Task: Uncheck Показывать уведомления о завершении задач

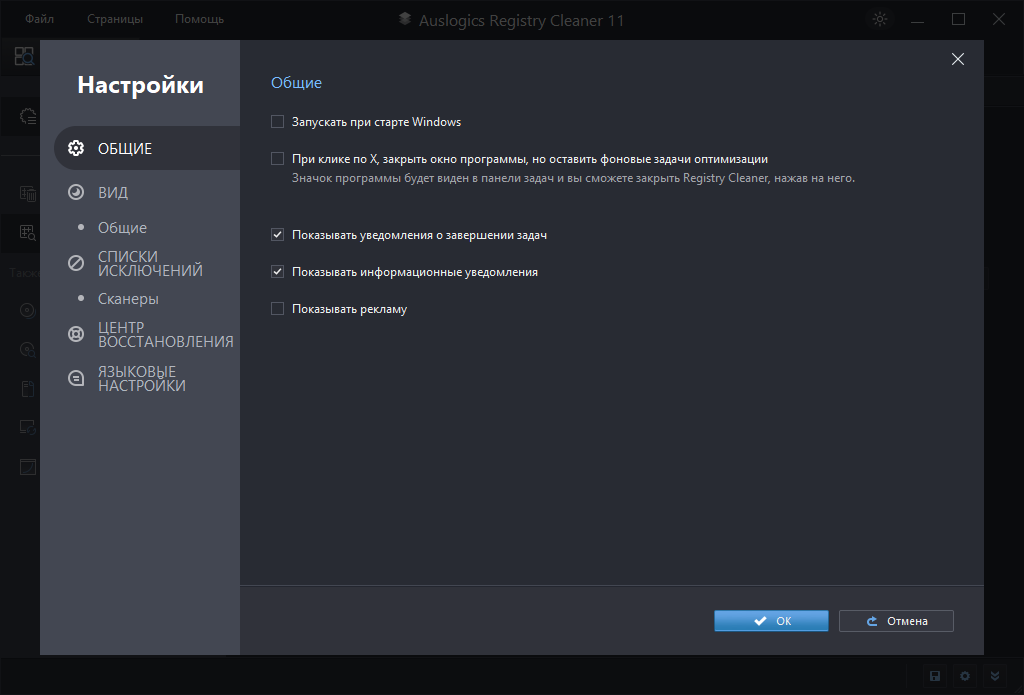Action: 278,235
